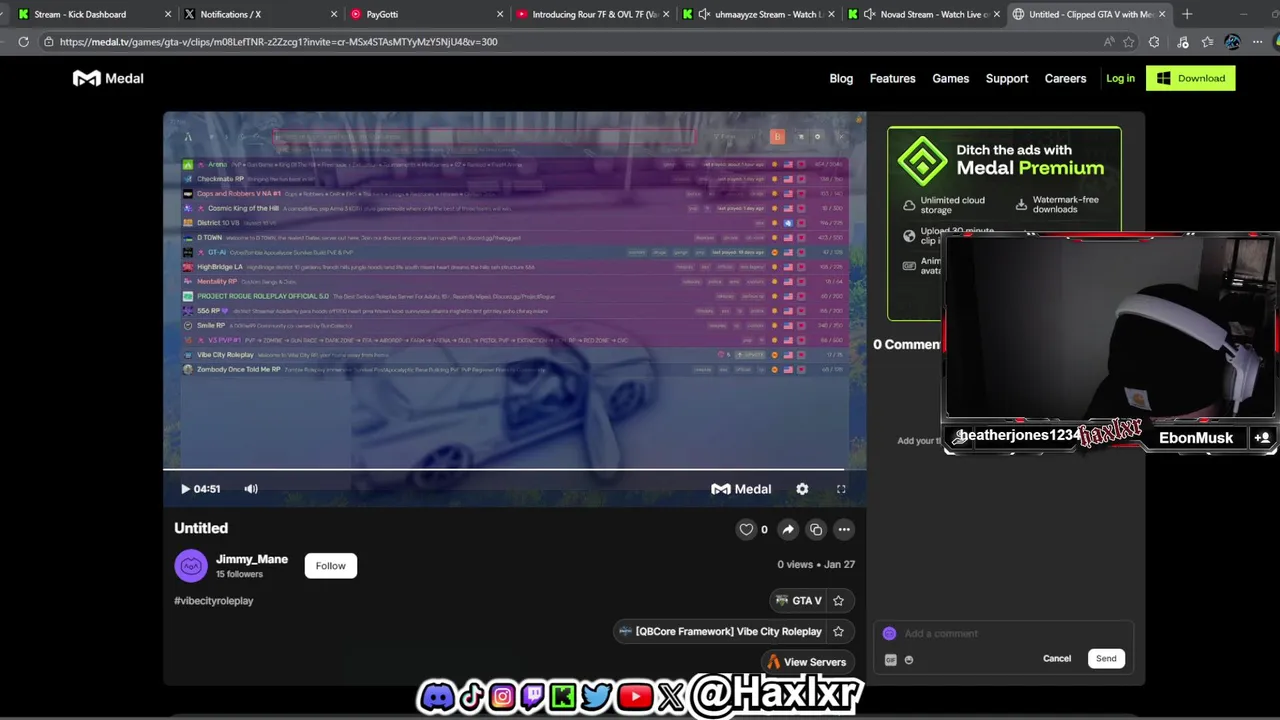Switch to uhmaayyze Stream tab

(x=760, y=14)
